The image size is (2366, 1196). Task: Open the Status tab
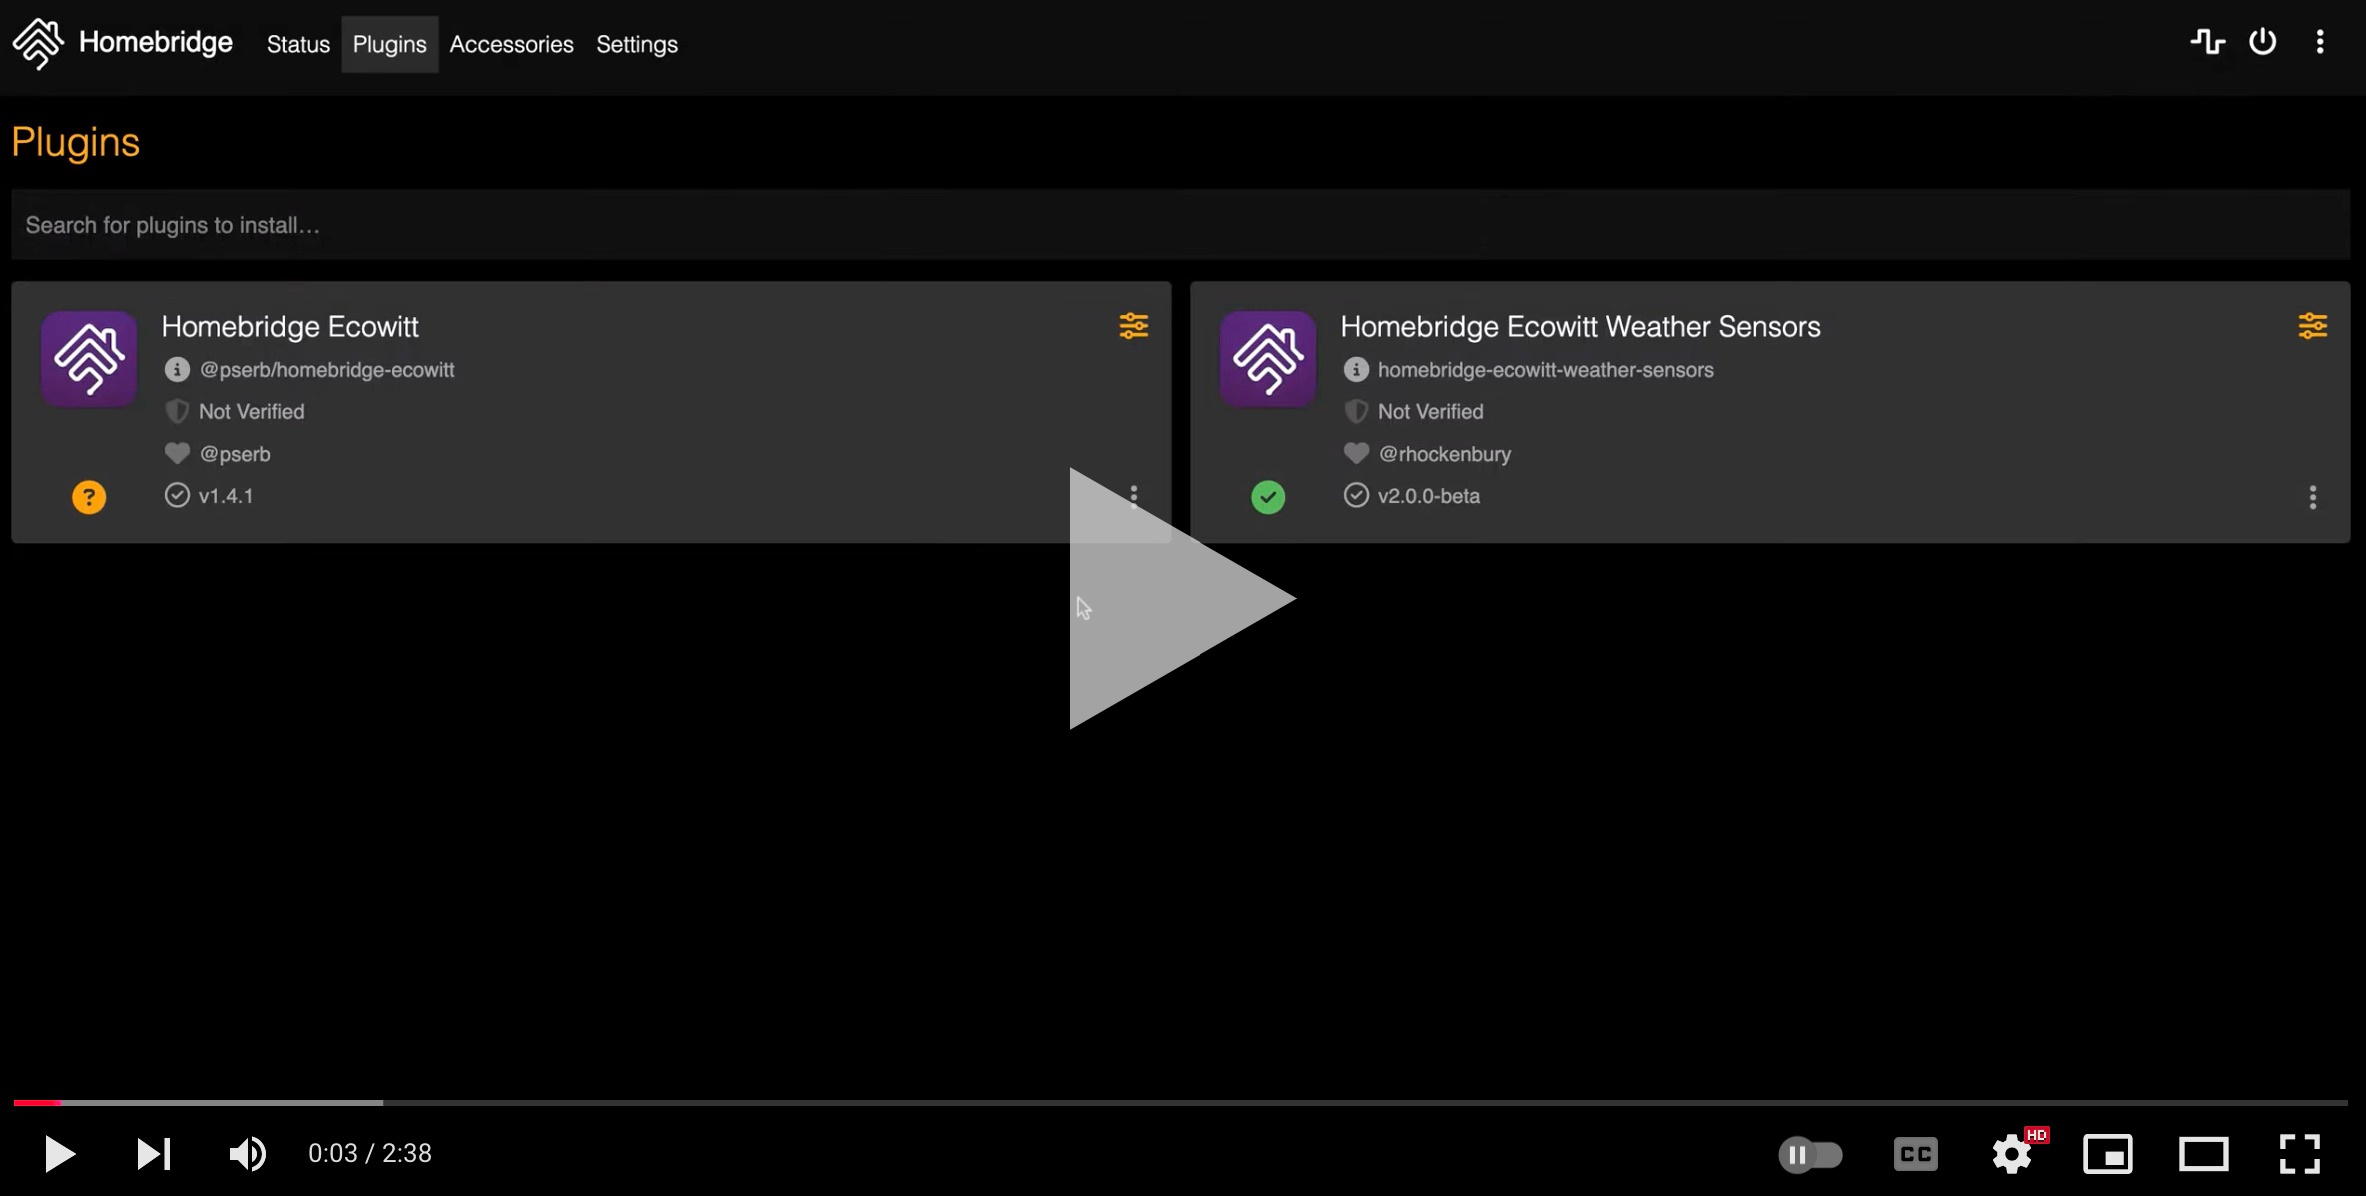(298, 44)
